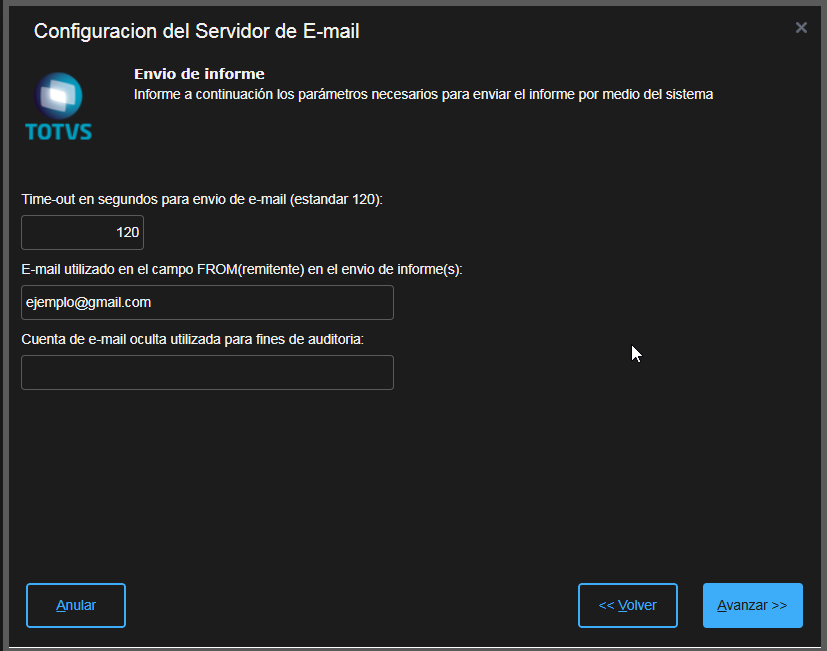This screenshot has width=827, height=651.
Task: Go back using the << Volver button
Action: 627,605
